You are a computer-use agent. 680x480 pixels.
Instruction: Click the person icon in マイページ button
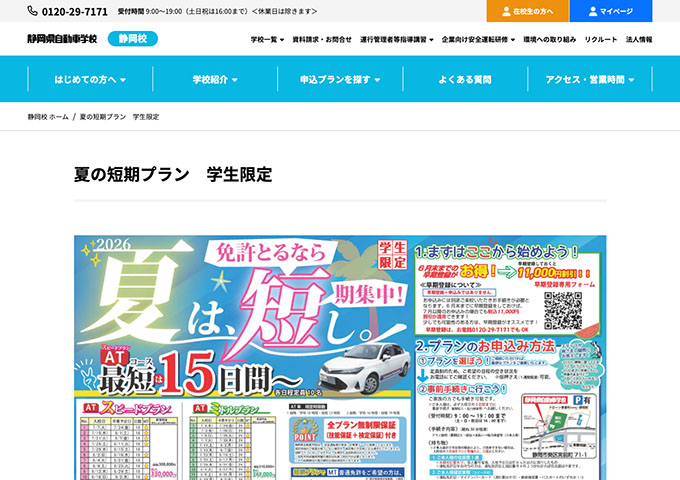(593, 11)
